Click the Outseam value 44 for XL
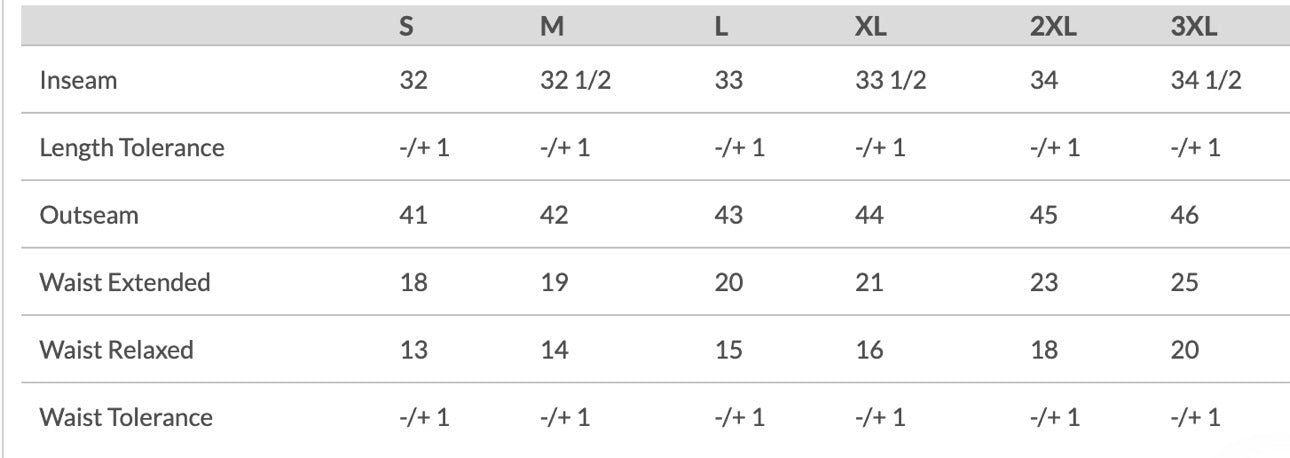 tap(869, 215)
